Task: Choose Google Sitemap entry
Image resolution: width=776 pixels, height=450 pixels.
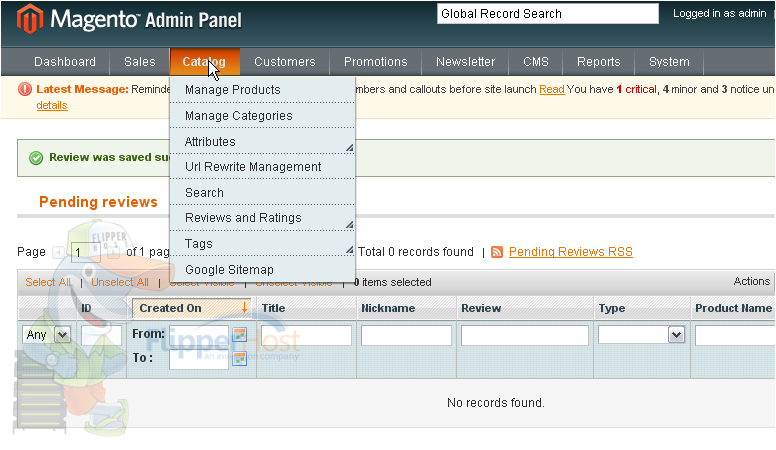Action: [262, 270]
